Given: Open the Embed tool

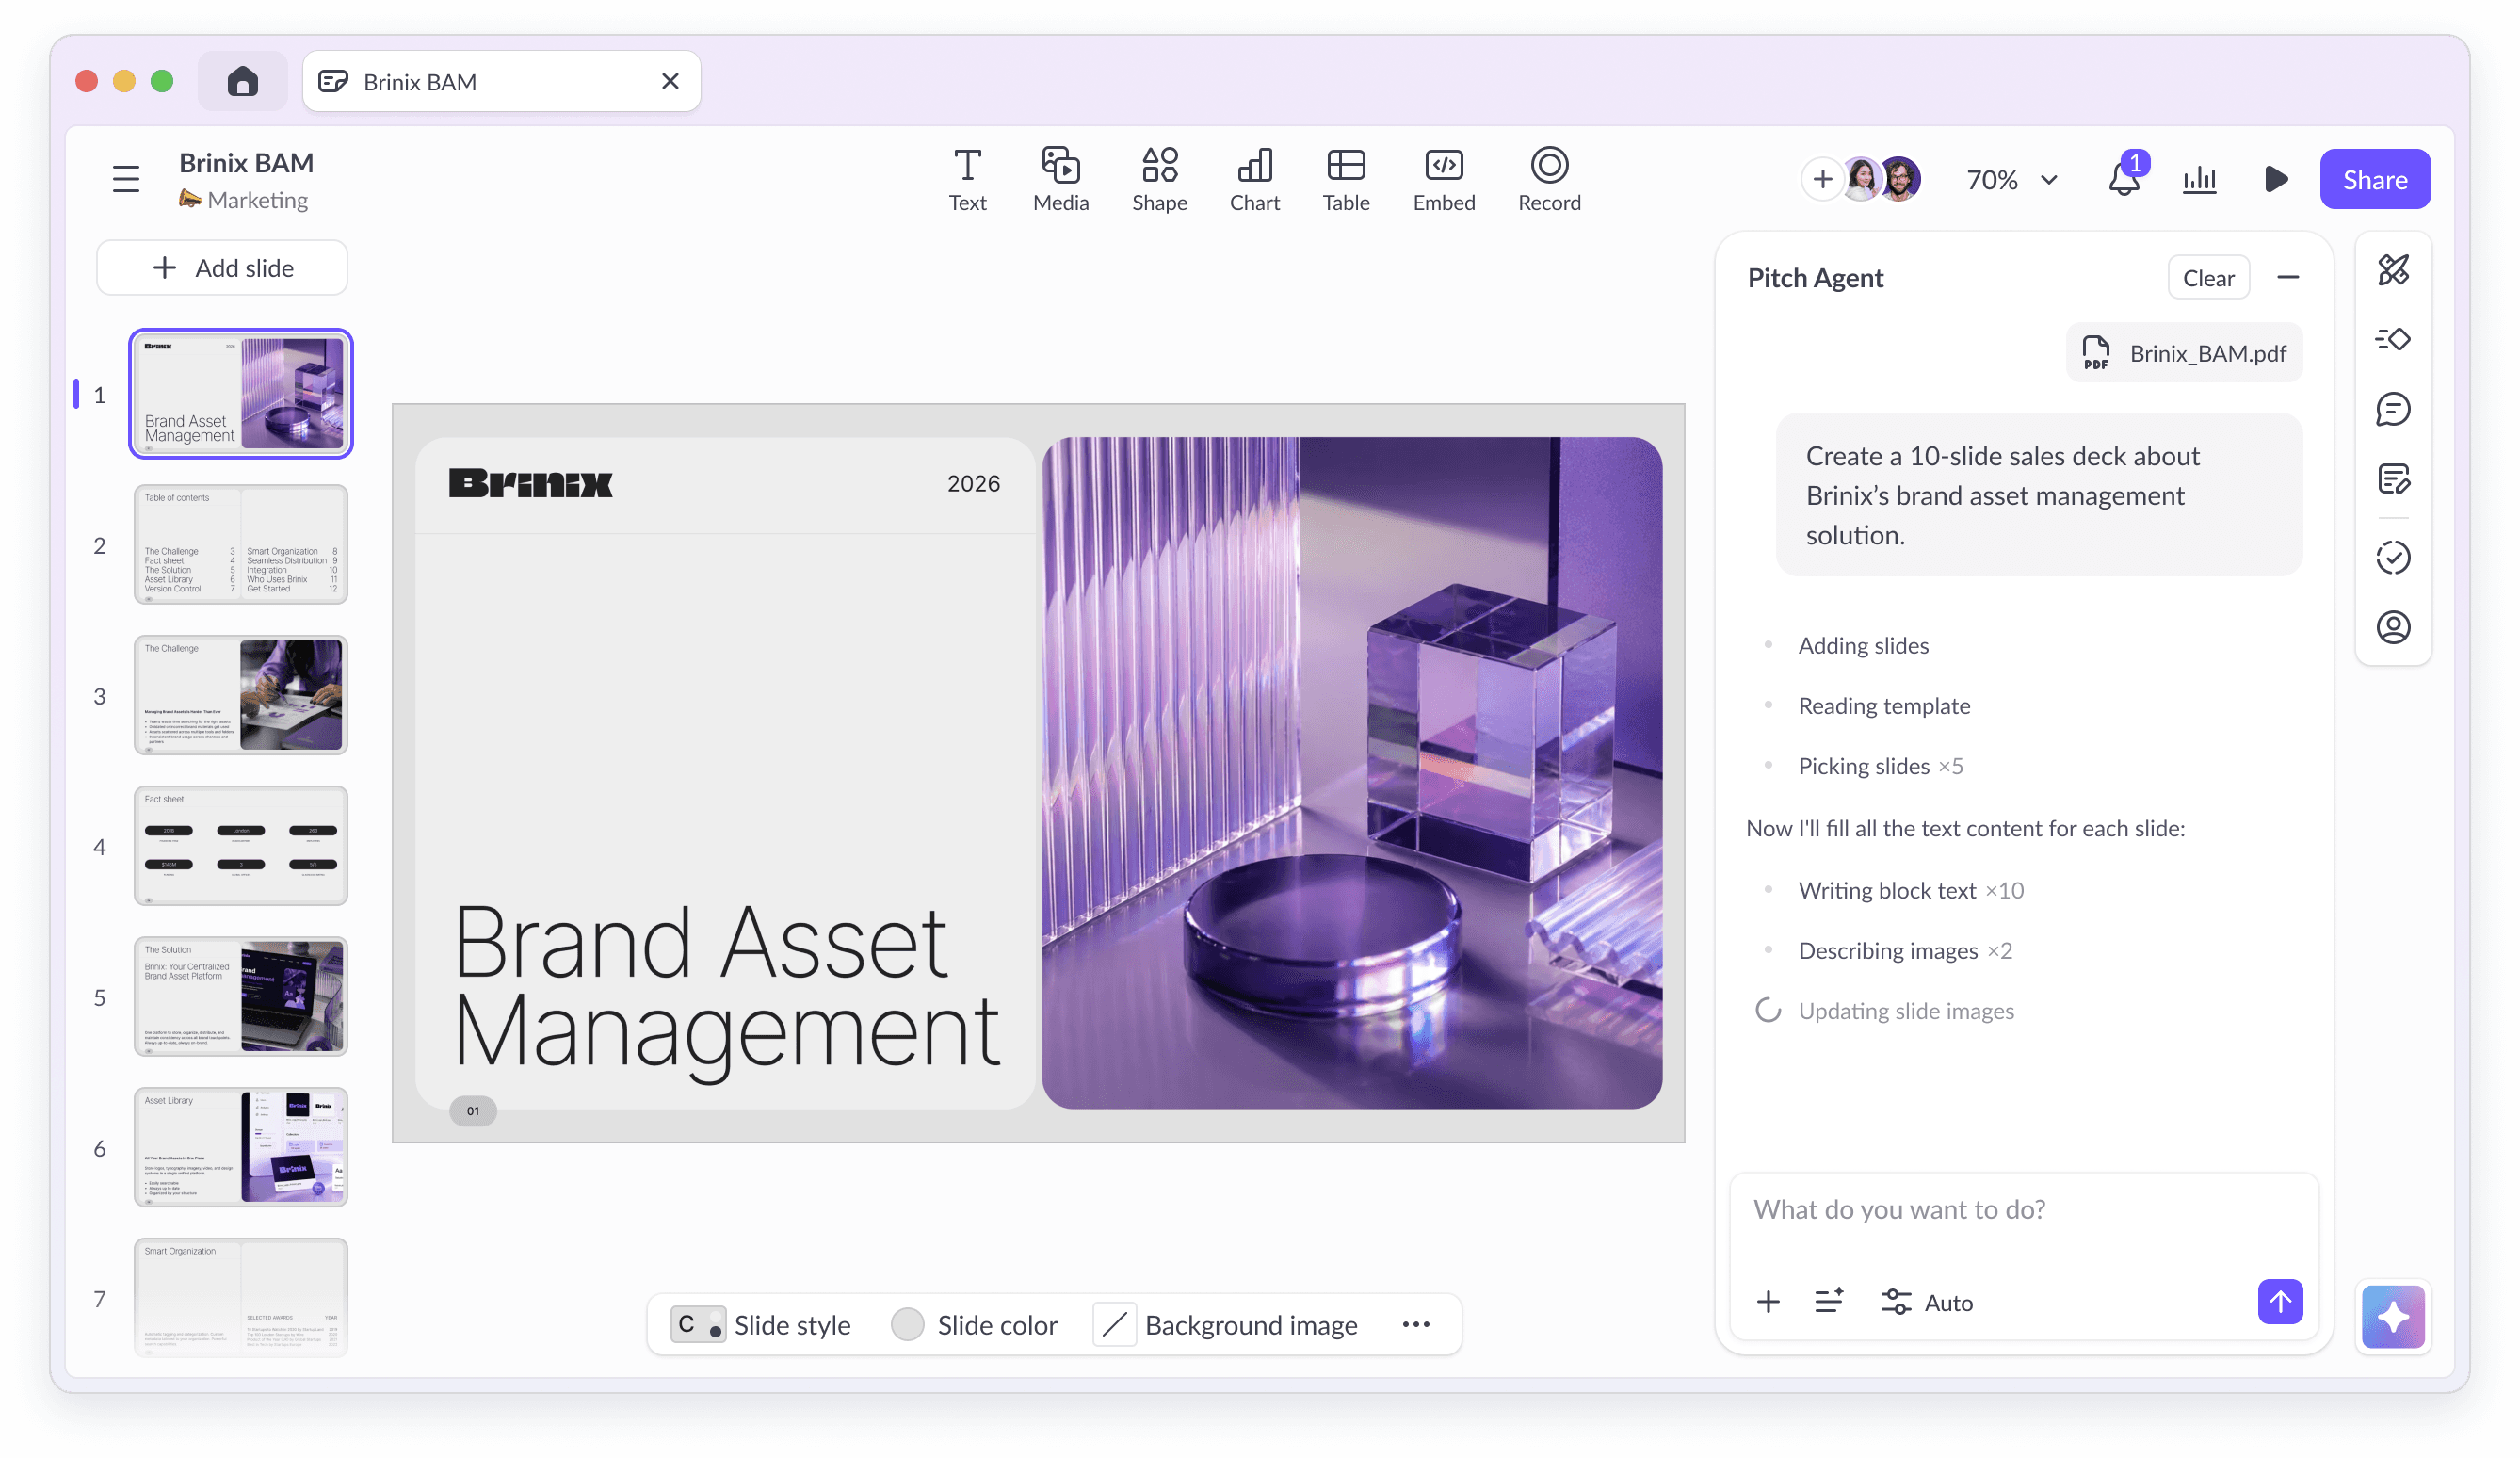Looking at the screenshot, I should point(1444,180).
